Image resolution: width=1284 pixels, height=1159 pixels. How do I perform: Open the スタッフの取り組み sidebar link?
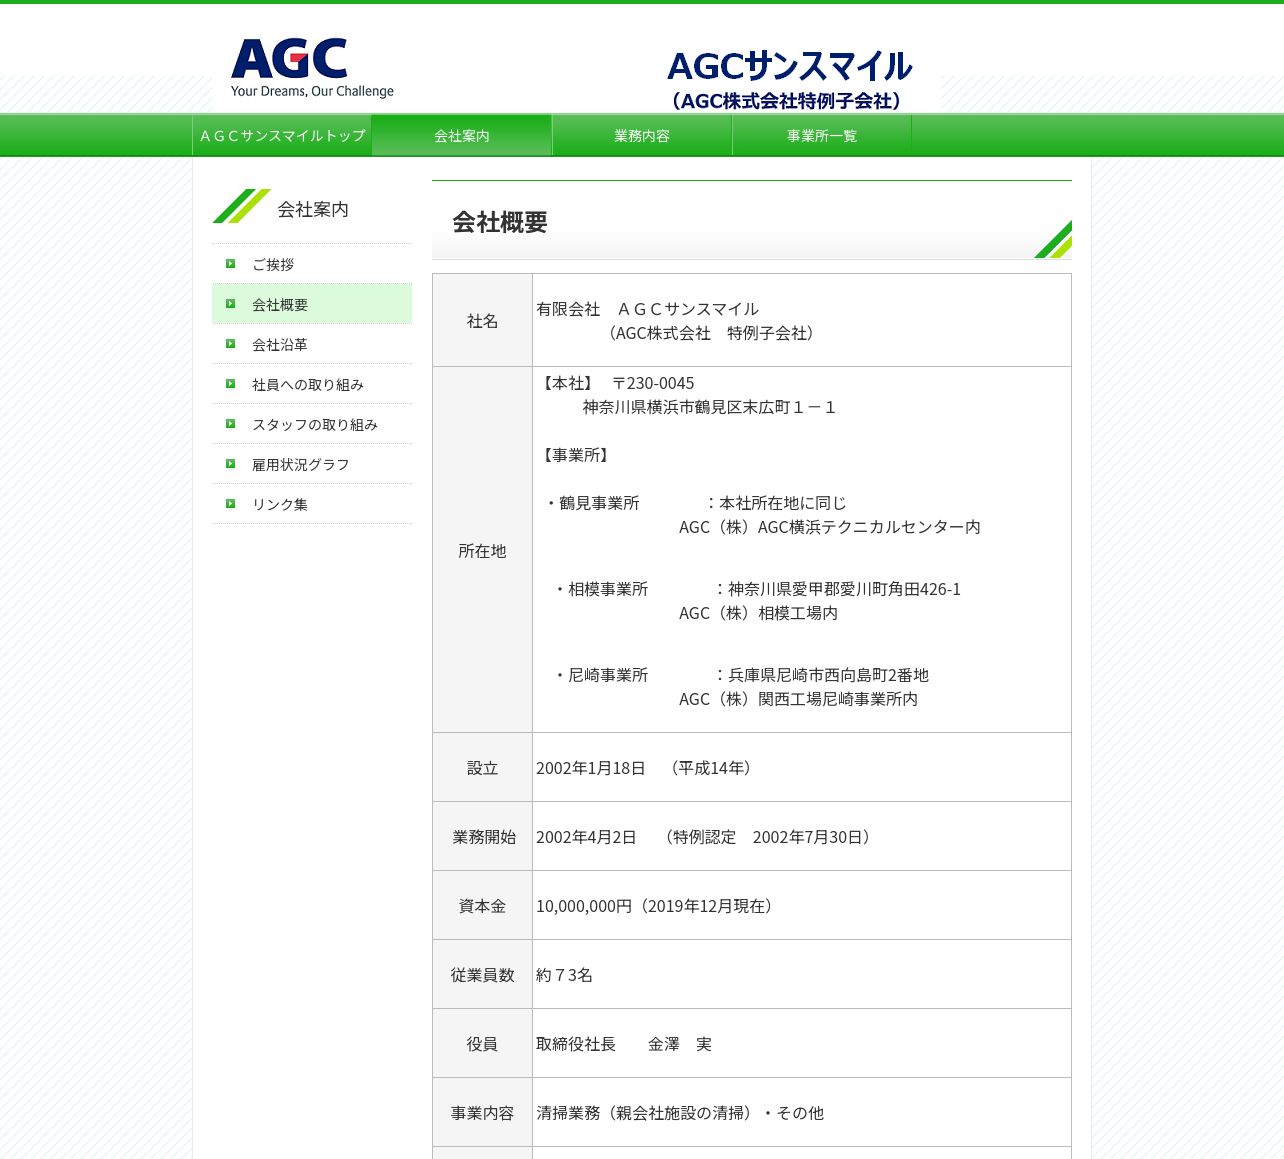coord(312,424)
